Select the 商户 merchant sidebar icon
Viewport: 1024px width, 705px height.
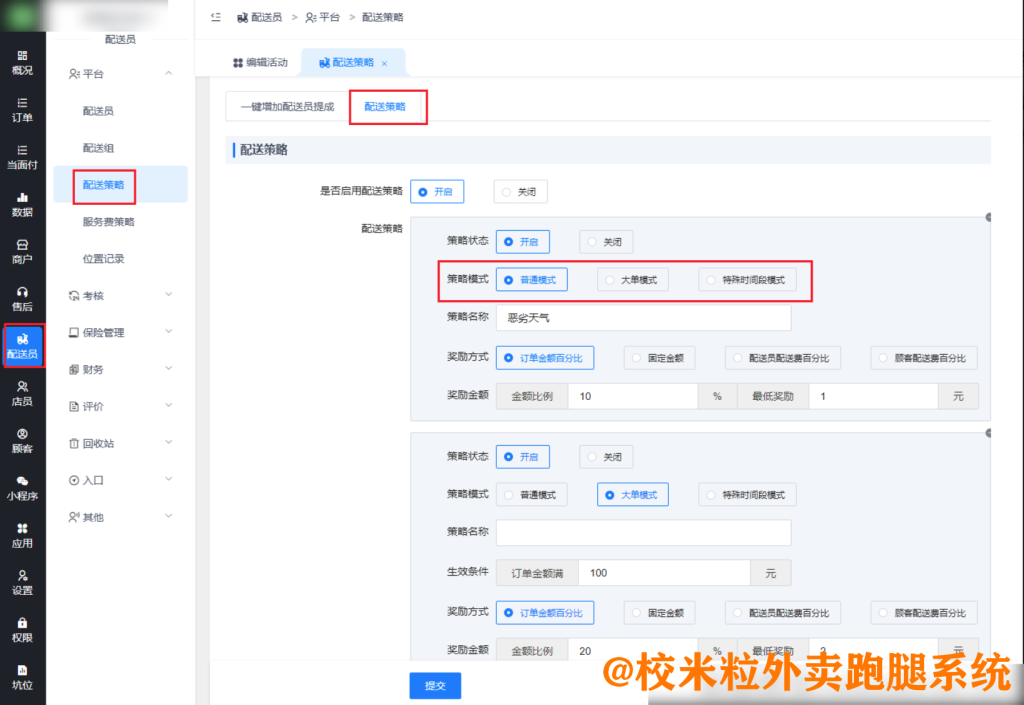pos(22,251)
